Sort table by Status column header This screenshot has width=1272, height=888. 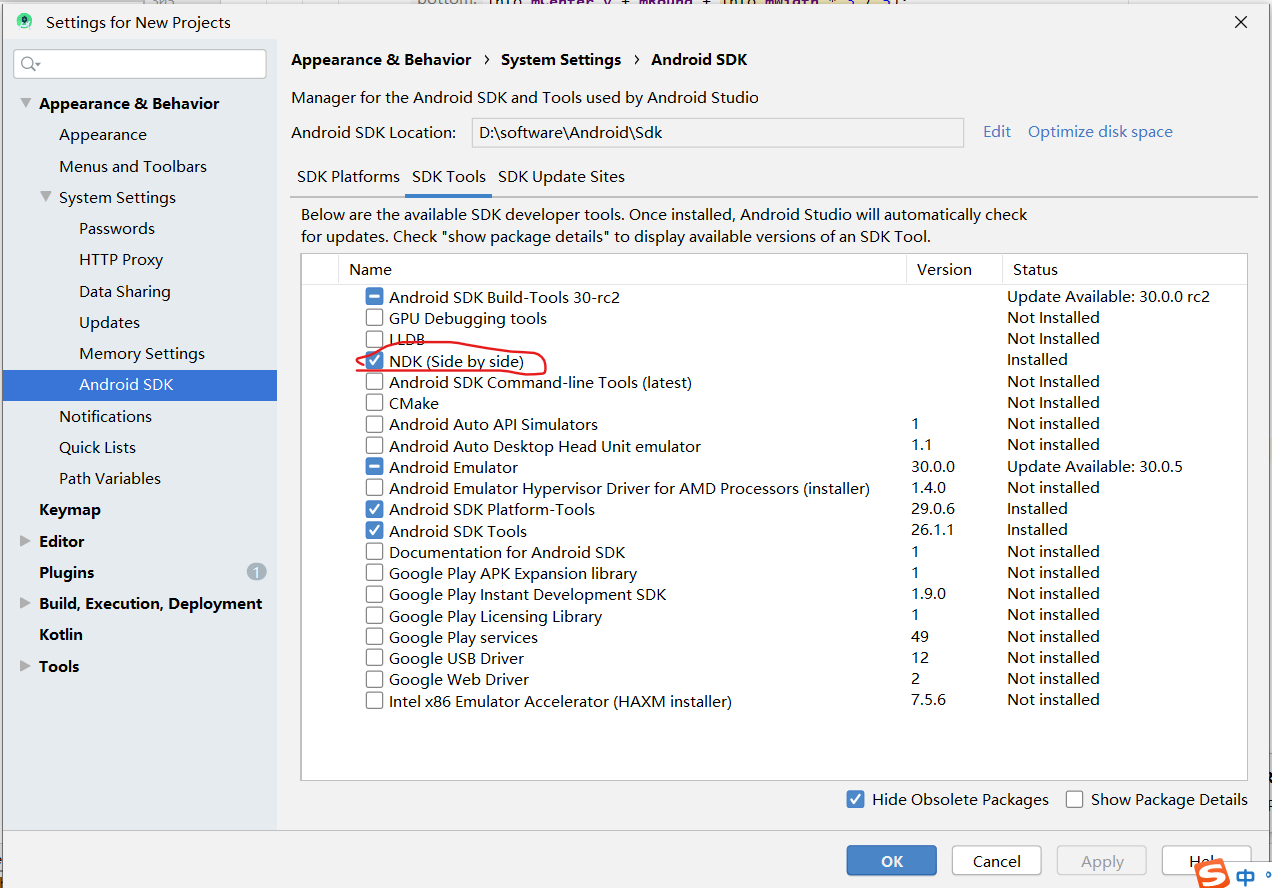point(1124,269)
